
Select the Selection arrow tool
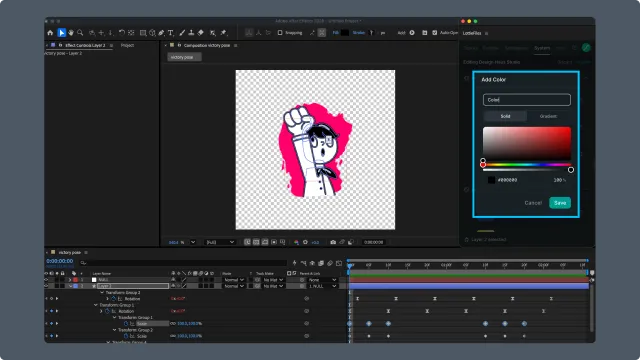tap(62, 33)
